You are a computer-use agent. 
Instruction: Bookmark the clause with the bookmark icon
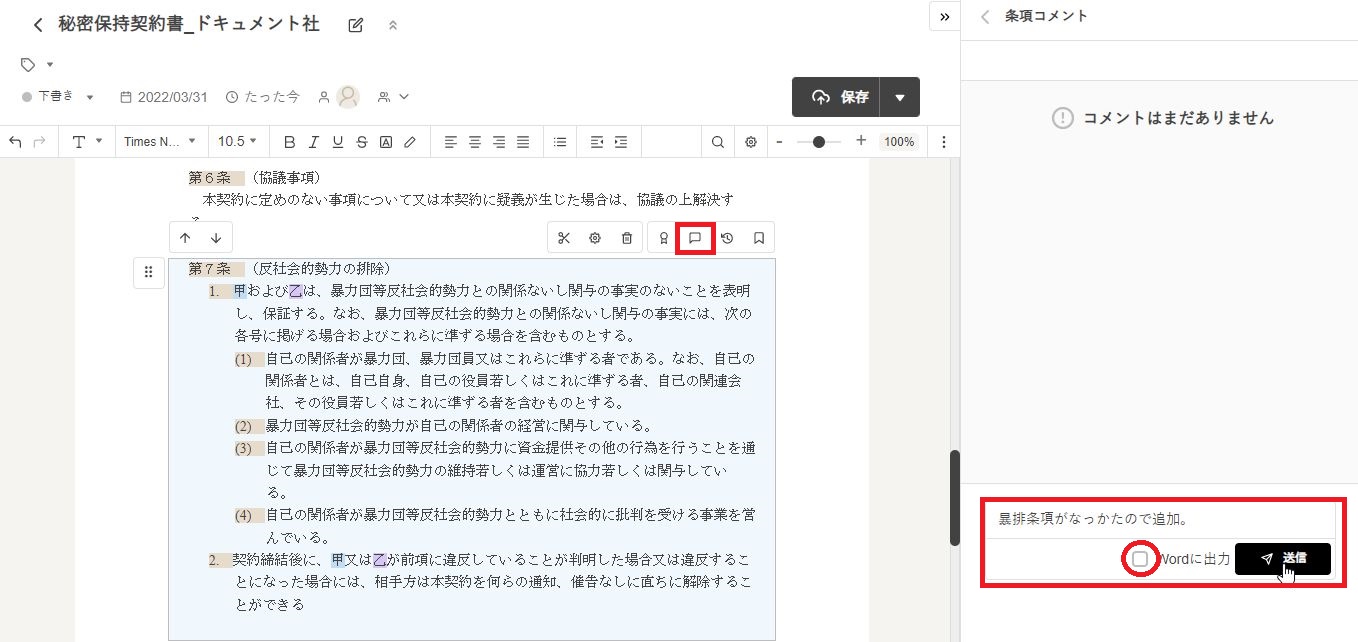pyautogui.click(x=759, y=238)
